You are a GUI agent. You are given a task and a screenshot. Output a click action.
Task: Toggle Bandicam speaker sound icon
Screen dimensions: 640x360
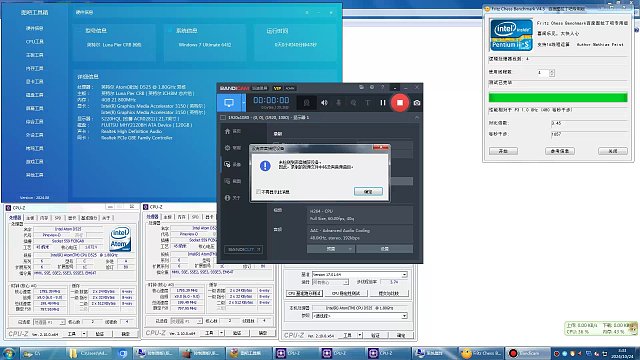pyautogui.click(x=324, y=103)
